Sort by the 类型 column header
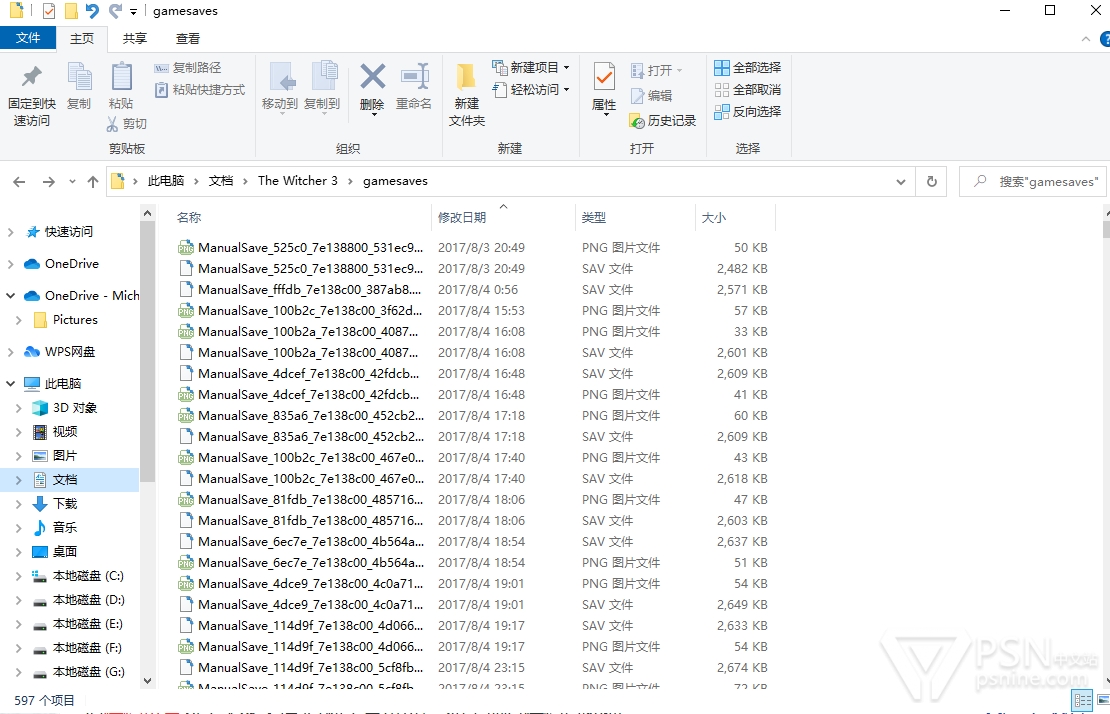The image size is (1110, 714). (x=593, y=218)
